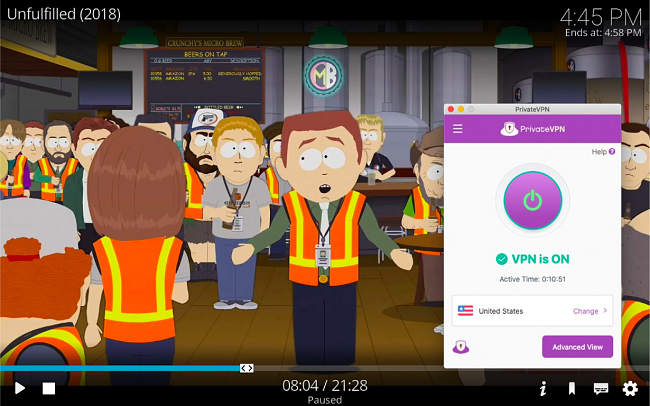Minimize PrivateVPN window with yellow button
Viewport: 650px width, 406px height.
[461, 109]
